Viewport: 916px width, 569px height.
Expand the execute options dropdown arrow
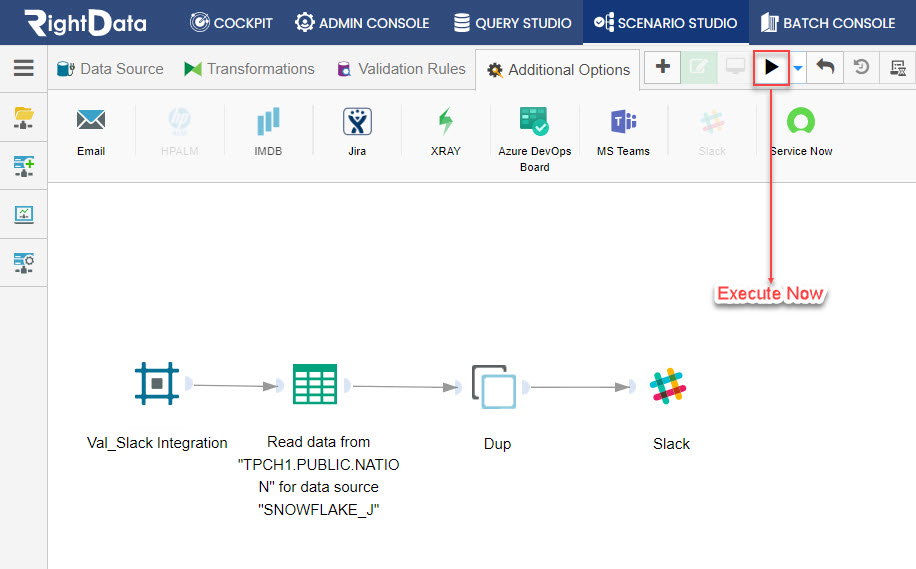tap(798, 68)
